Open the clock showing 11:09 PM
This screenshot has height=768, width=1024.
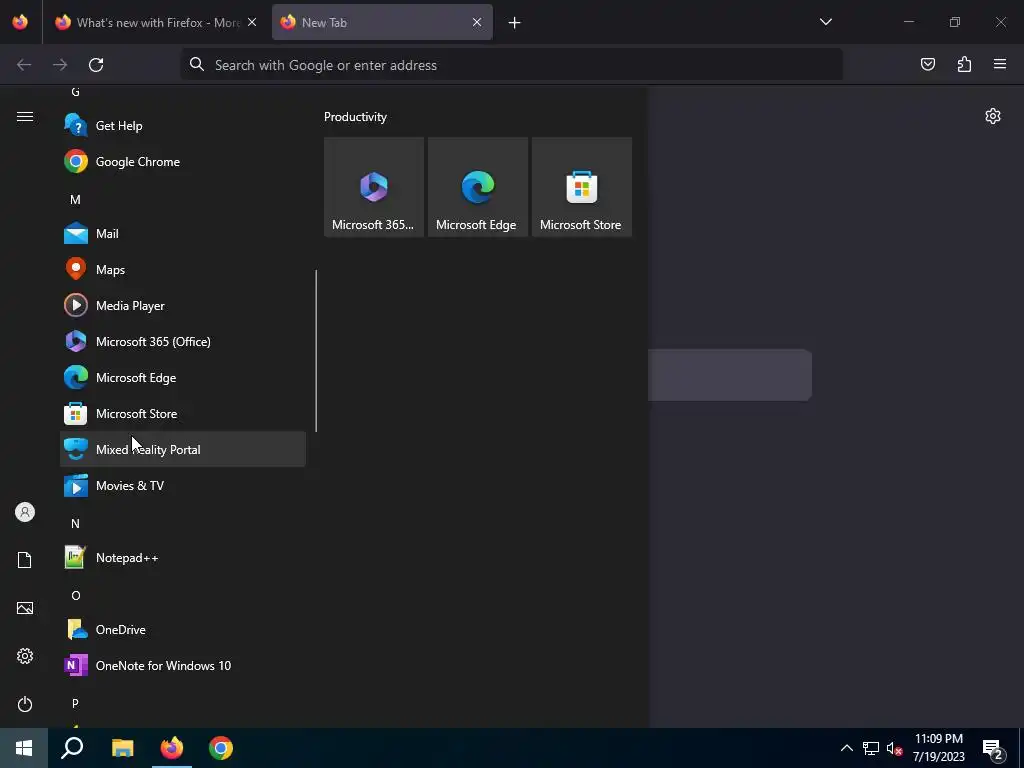(938, 748)
